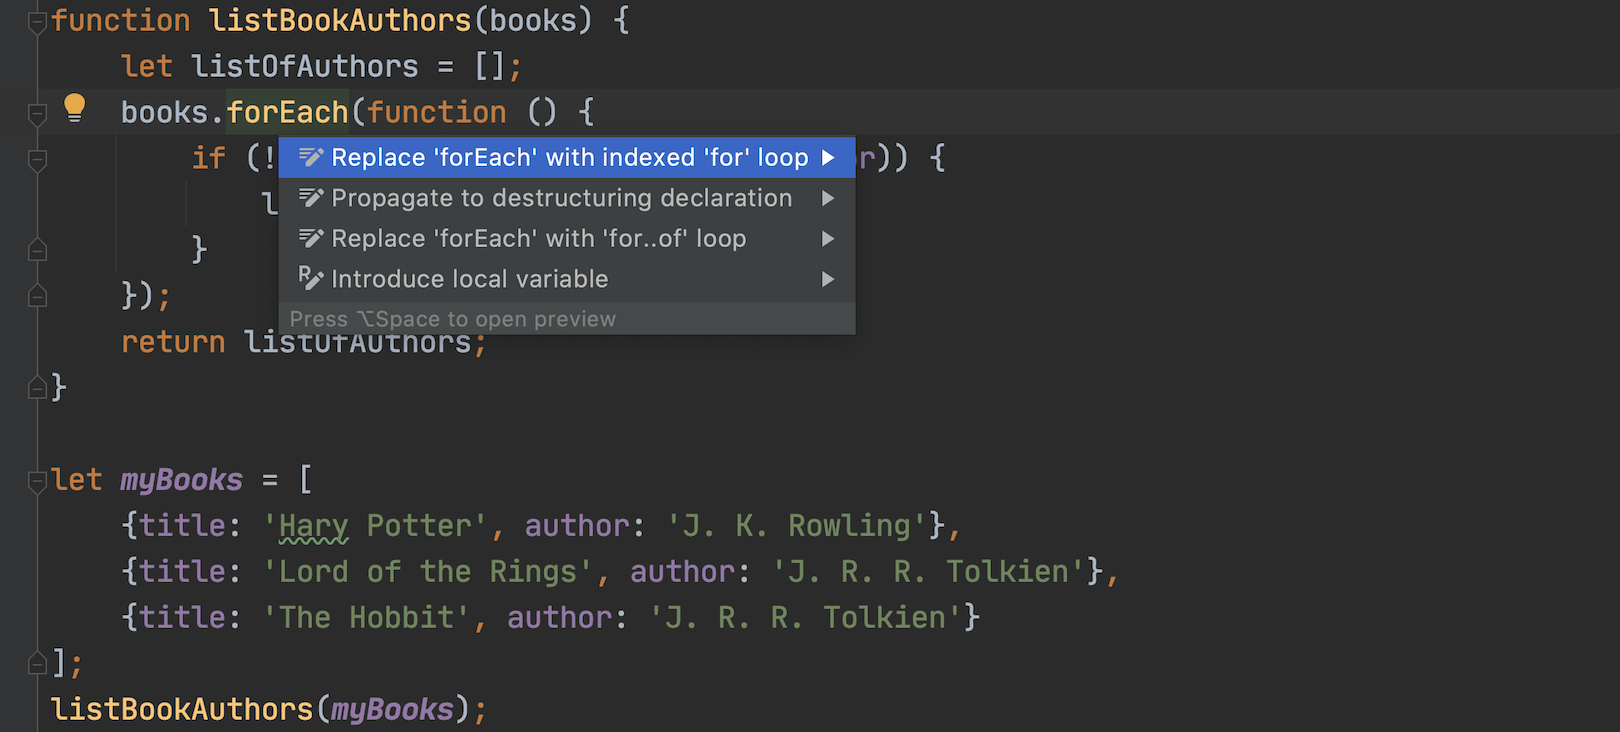Image resolution: width=1620 pixels, height=732 pixels.
Task: Click the pencil icon beside indexed 'for' loop action
Action: [x=311, y=158]
